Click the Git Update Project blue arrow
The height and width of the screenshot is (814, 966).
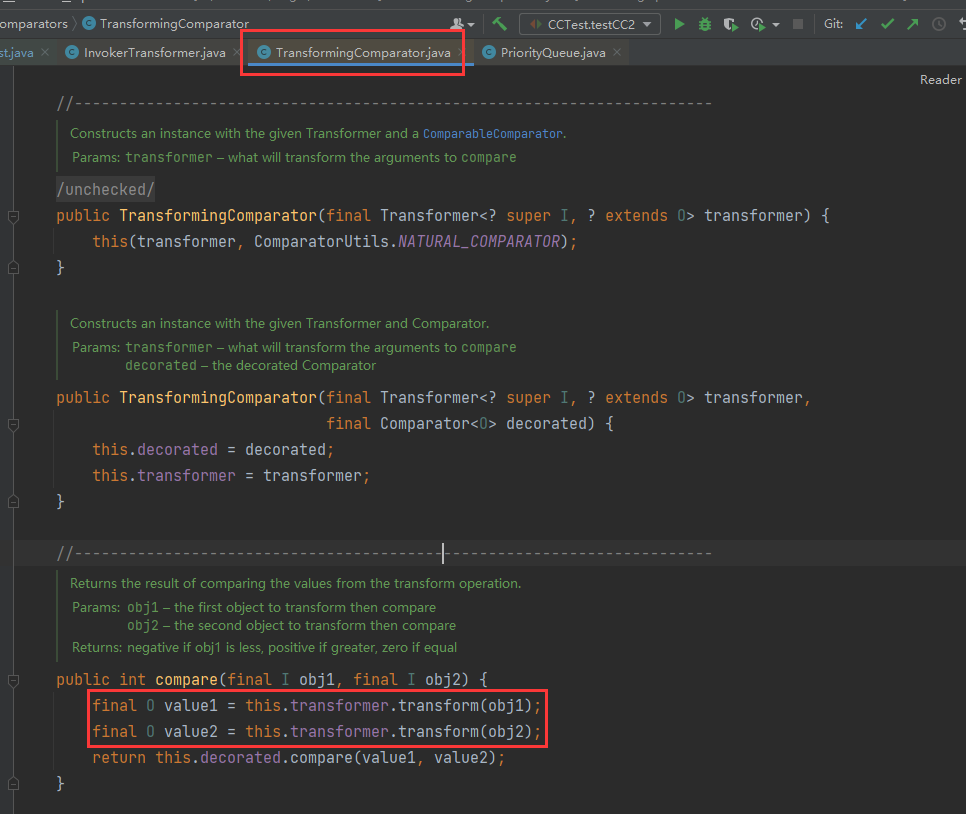pos(861,24)
